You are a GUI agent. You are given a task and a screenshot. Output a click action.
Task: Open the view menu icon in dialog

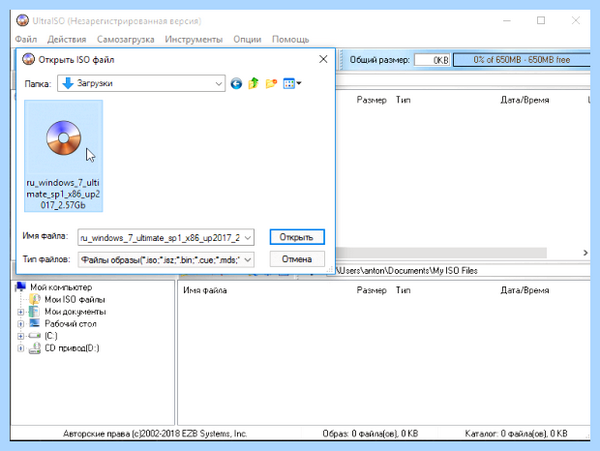point(292,83)
